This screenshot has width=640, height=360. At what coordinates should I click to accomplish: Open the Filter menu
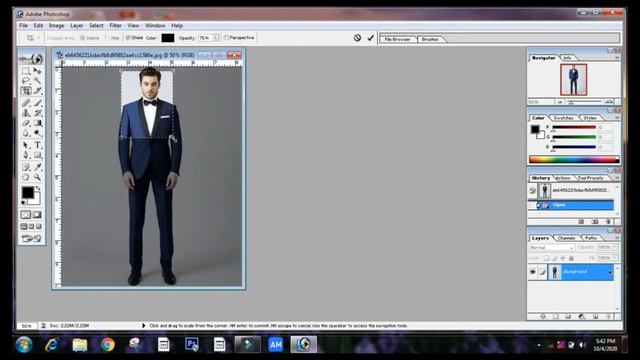point(116,25)
